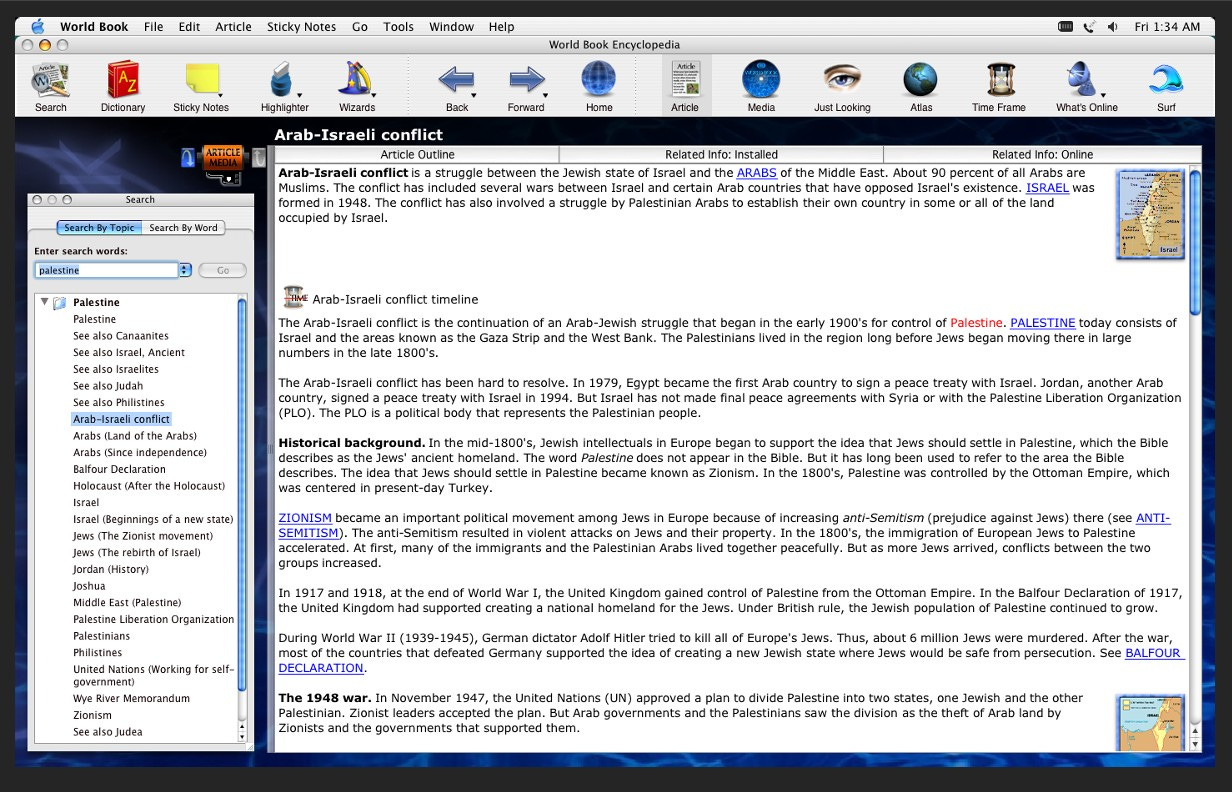
Task: Open the Sticky Notes dropdown arrow
Action: click(219, 95)
